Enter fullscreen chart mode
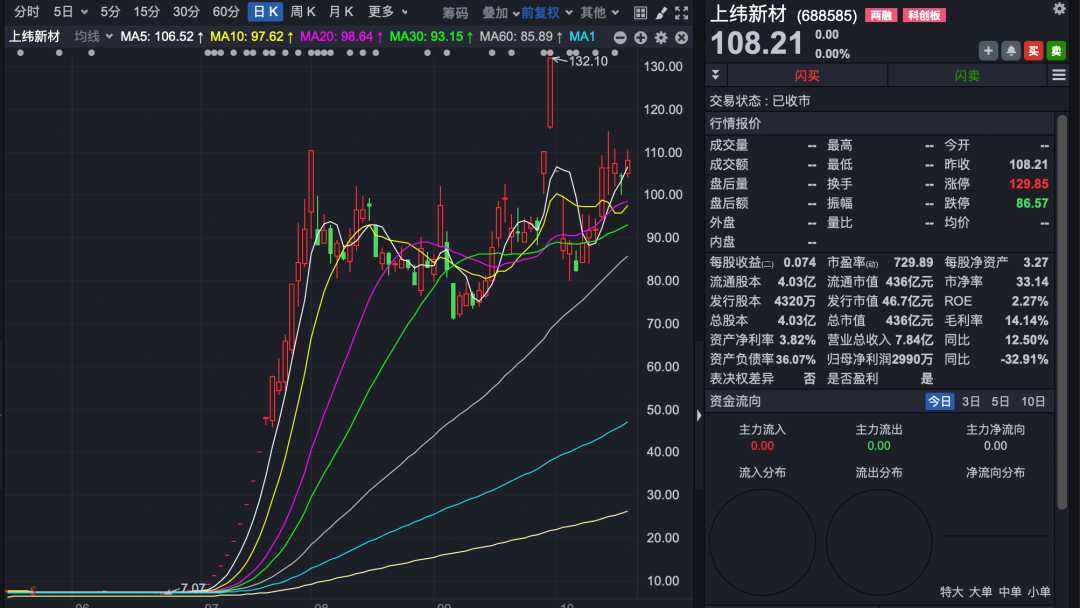1080x608 pixels. point(681,13)
